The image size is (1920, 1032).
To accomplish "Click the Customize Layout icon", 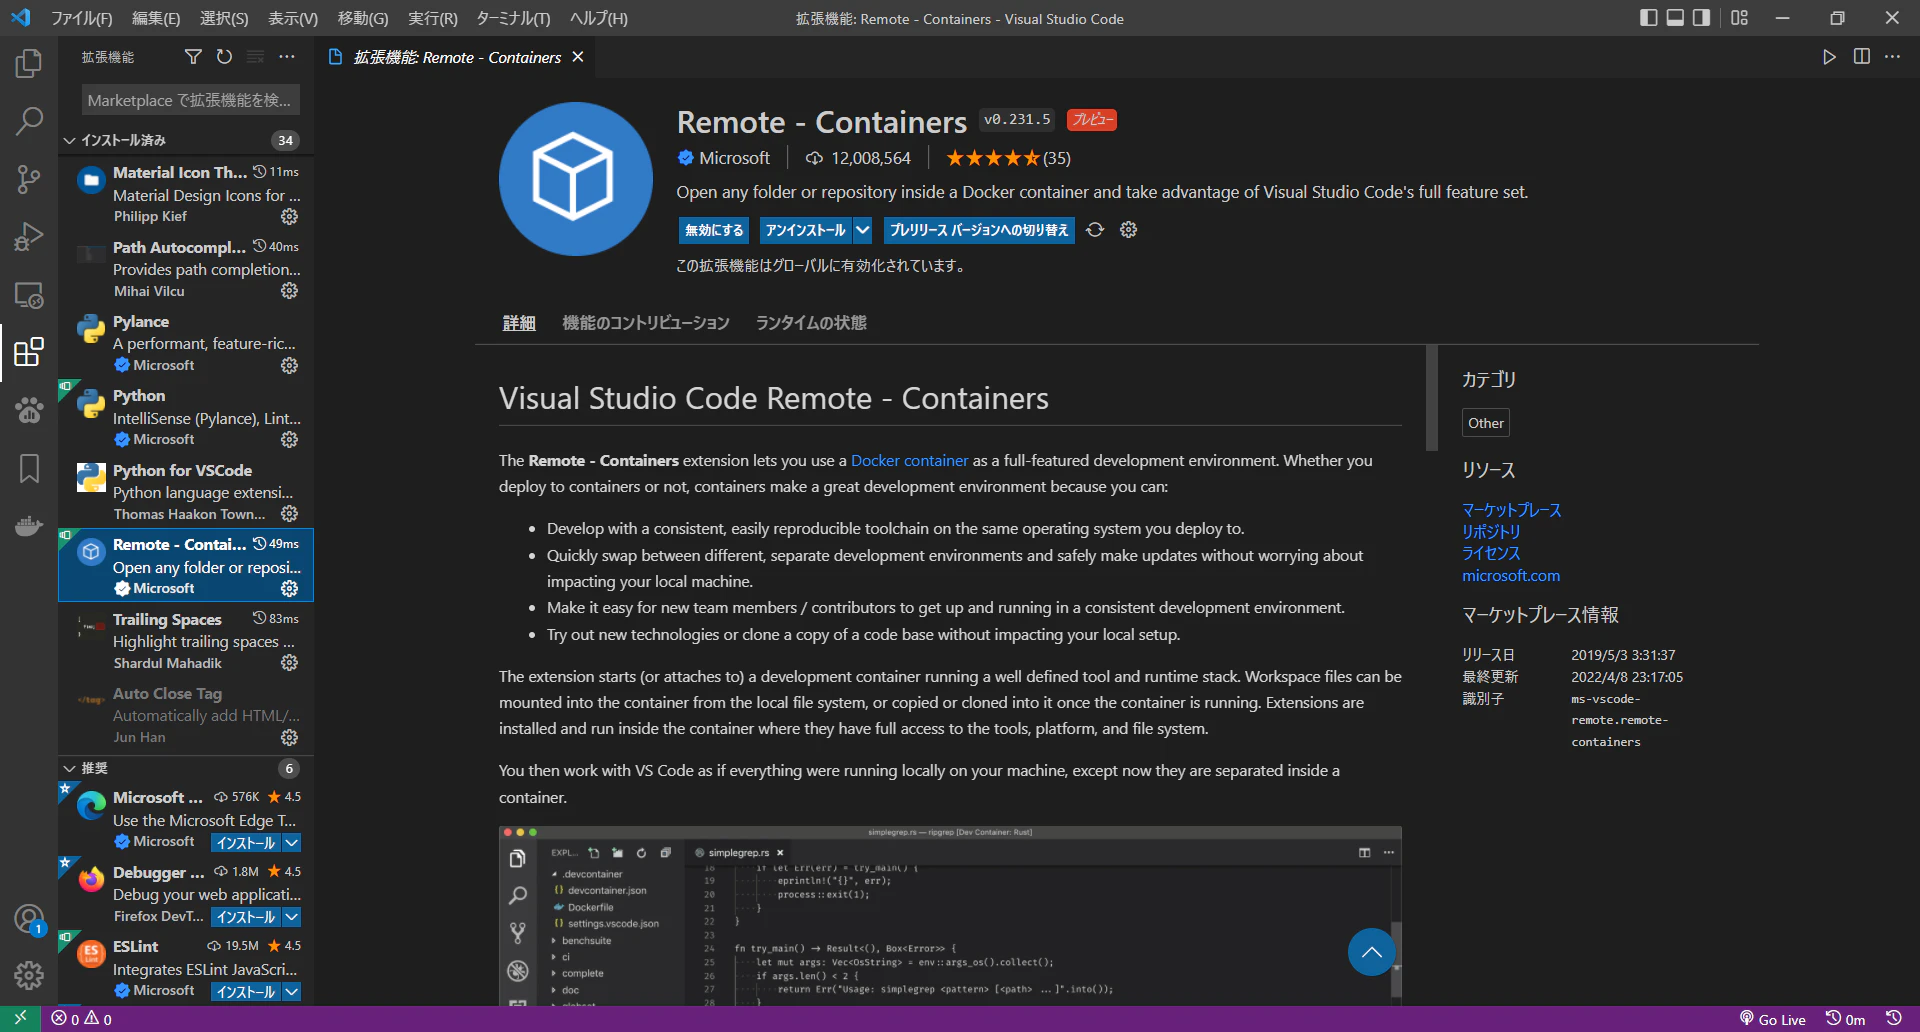I will [1740, 18].
